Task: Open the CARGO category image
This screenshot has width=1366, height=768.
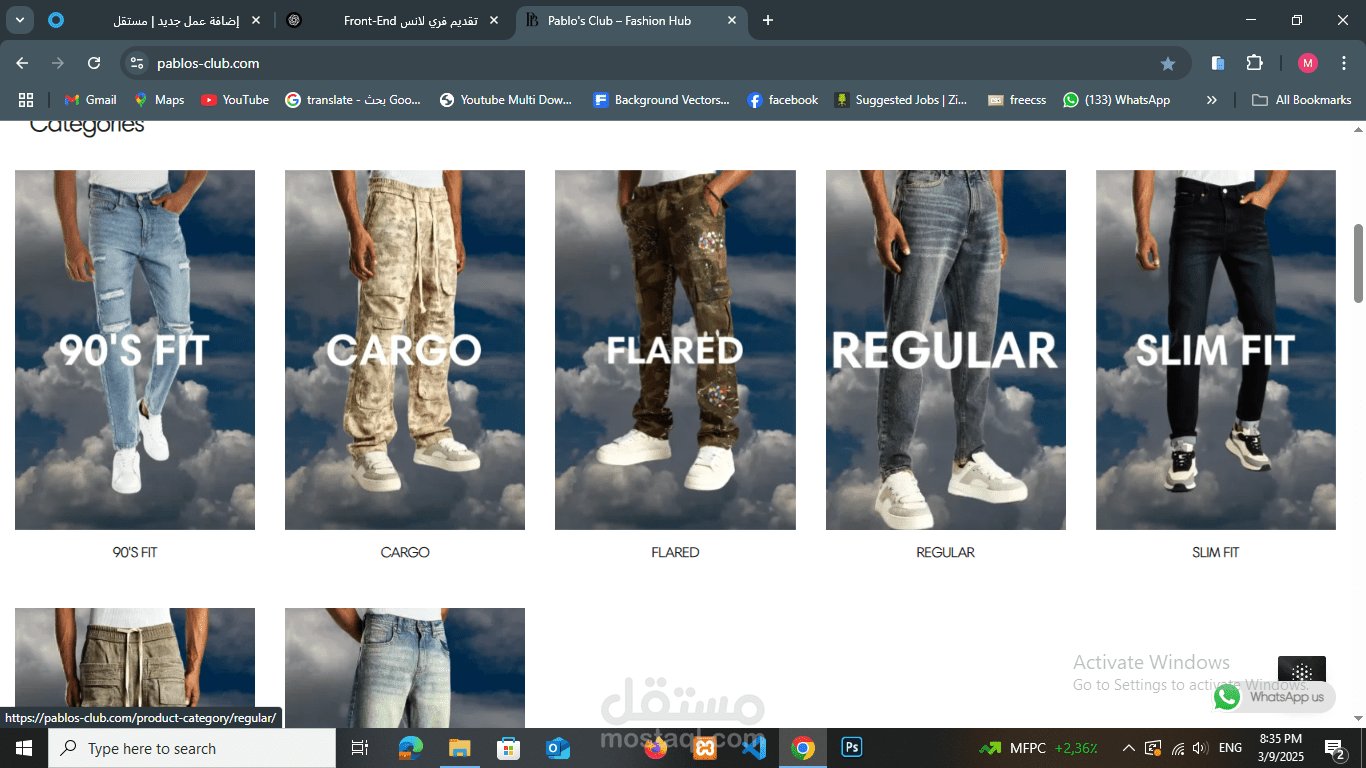Action: click(405, 350)
